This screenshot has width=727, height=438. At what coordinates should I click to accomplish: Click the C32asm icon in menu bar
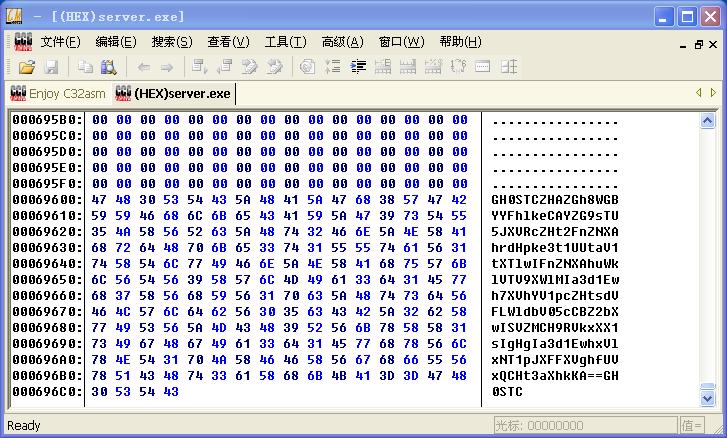point(23,42)
